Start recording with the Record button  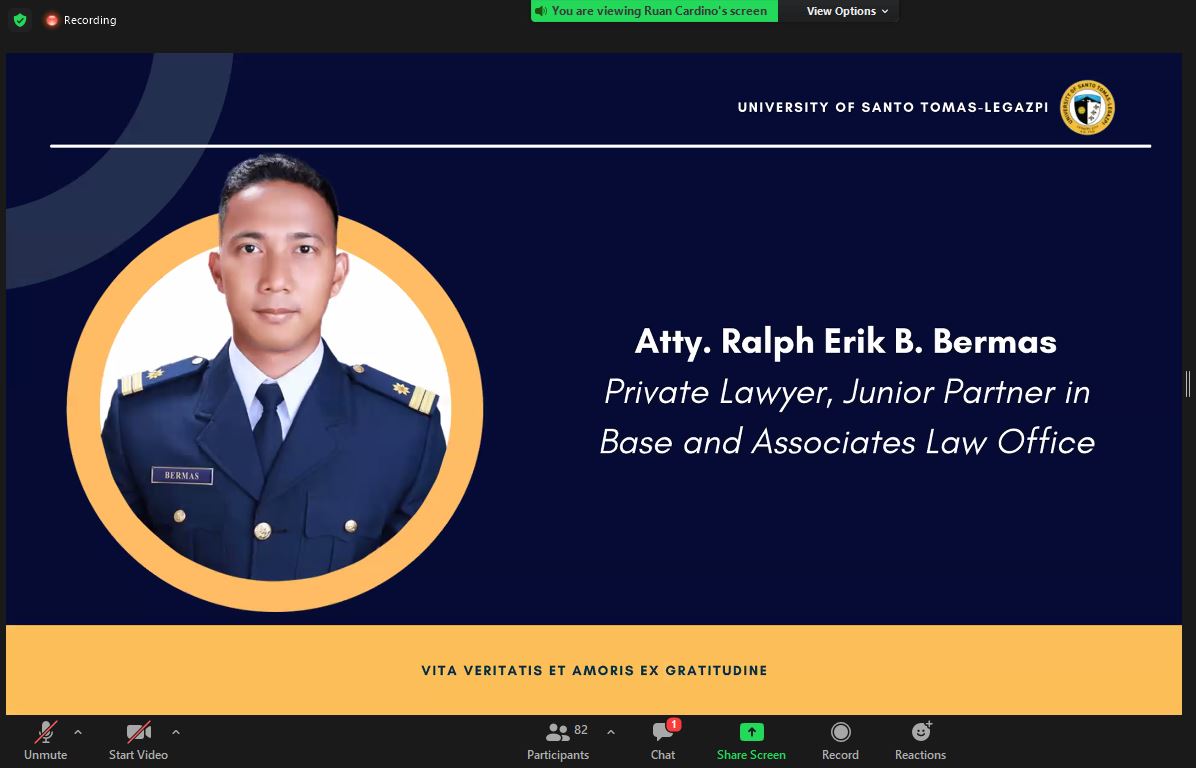coord(840,741)
